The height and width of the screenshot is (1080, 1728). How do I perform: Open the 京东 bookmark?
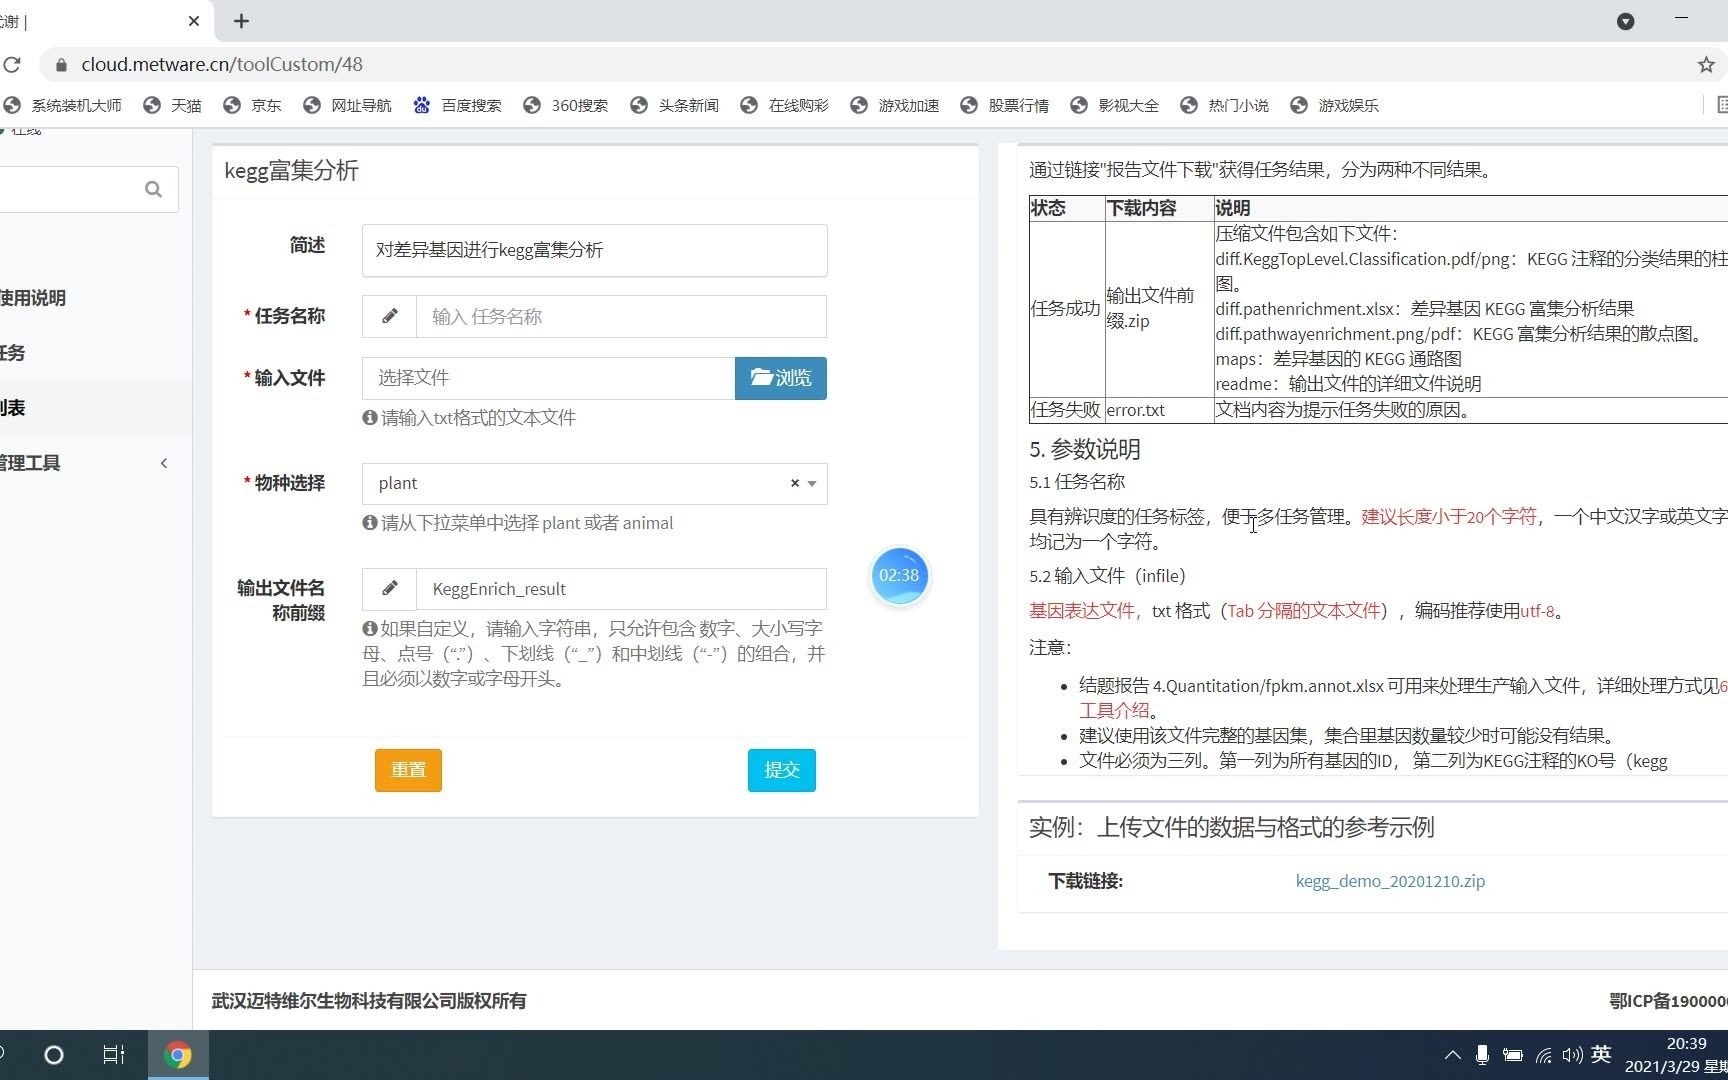click(253, 105)
